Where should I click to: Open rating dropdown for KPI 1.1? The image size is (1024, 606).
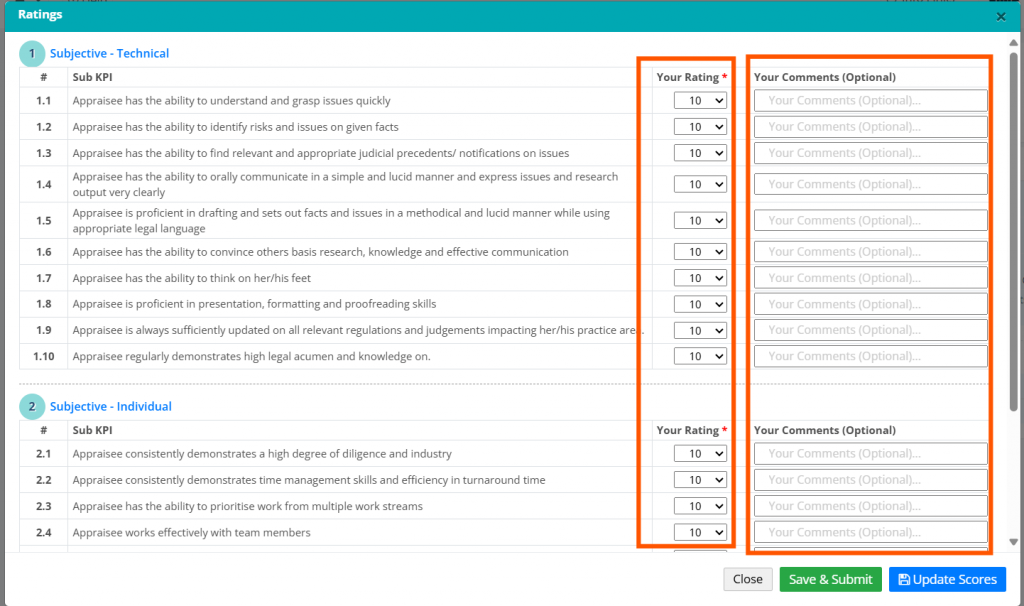pyautogui.click(x=700, y=101)
